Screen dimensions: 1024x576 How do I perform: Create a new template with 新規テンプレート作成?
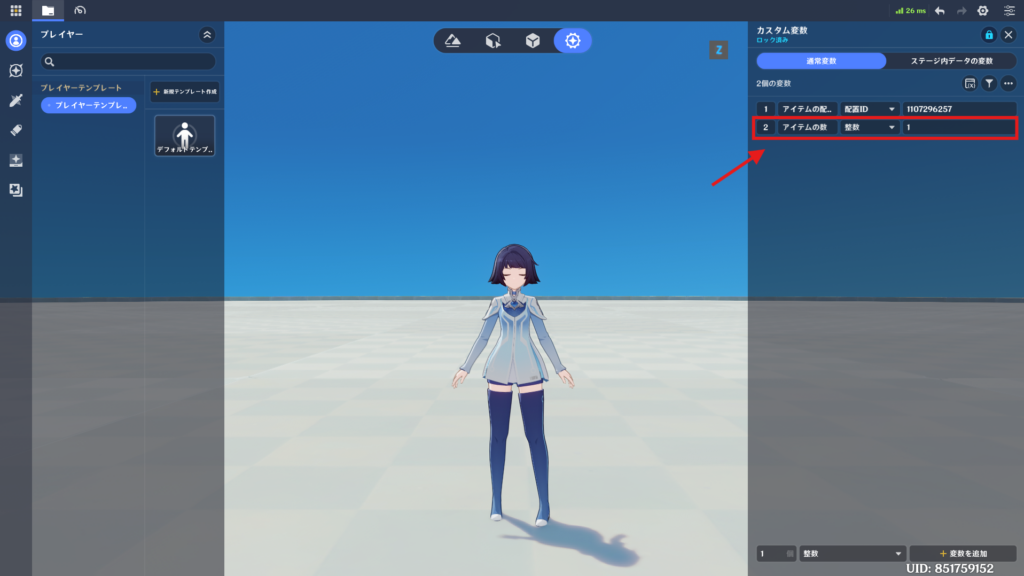coord(185,91)
